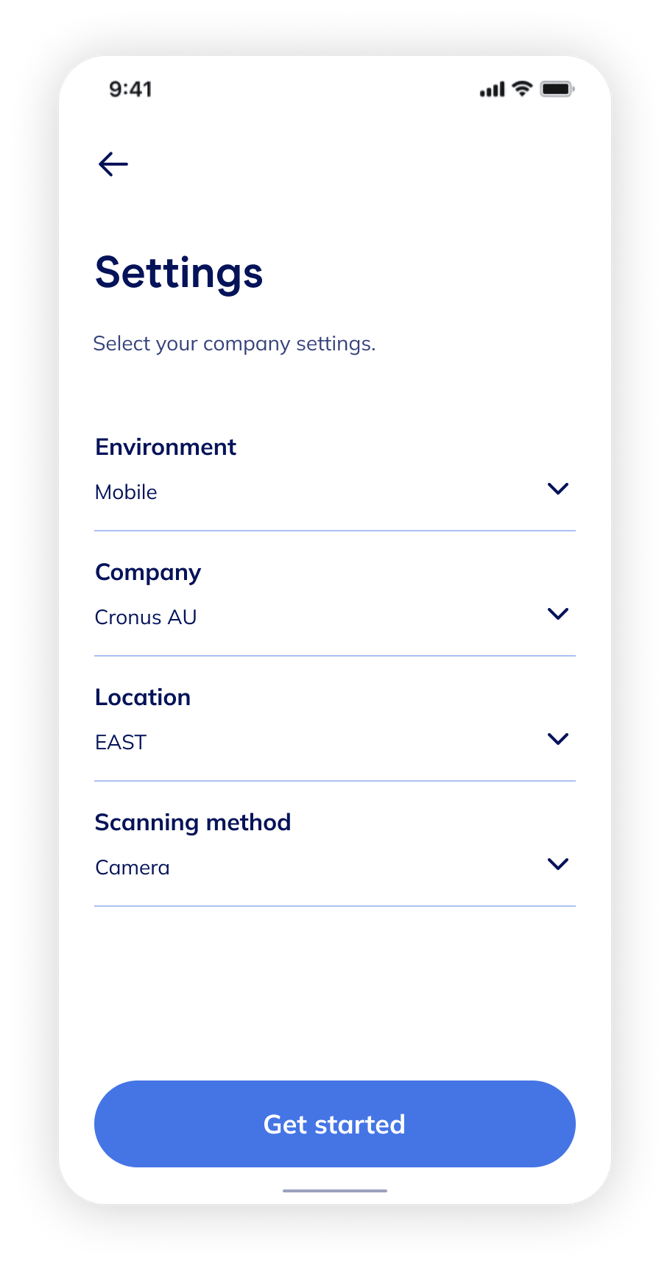
Task: Tap the cellular signal icon
Action: tap(491, 89)
